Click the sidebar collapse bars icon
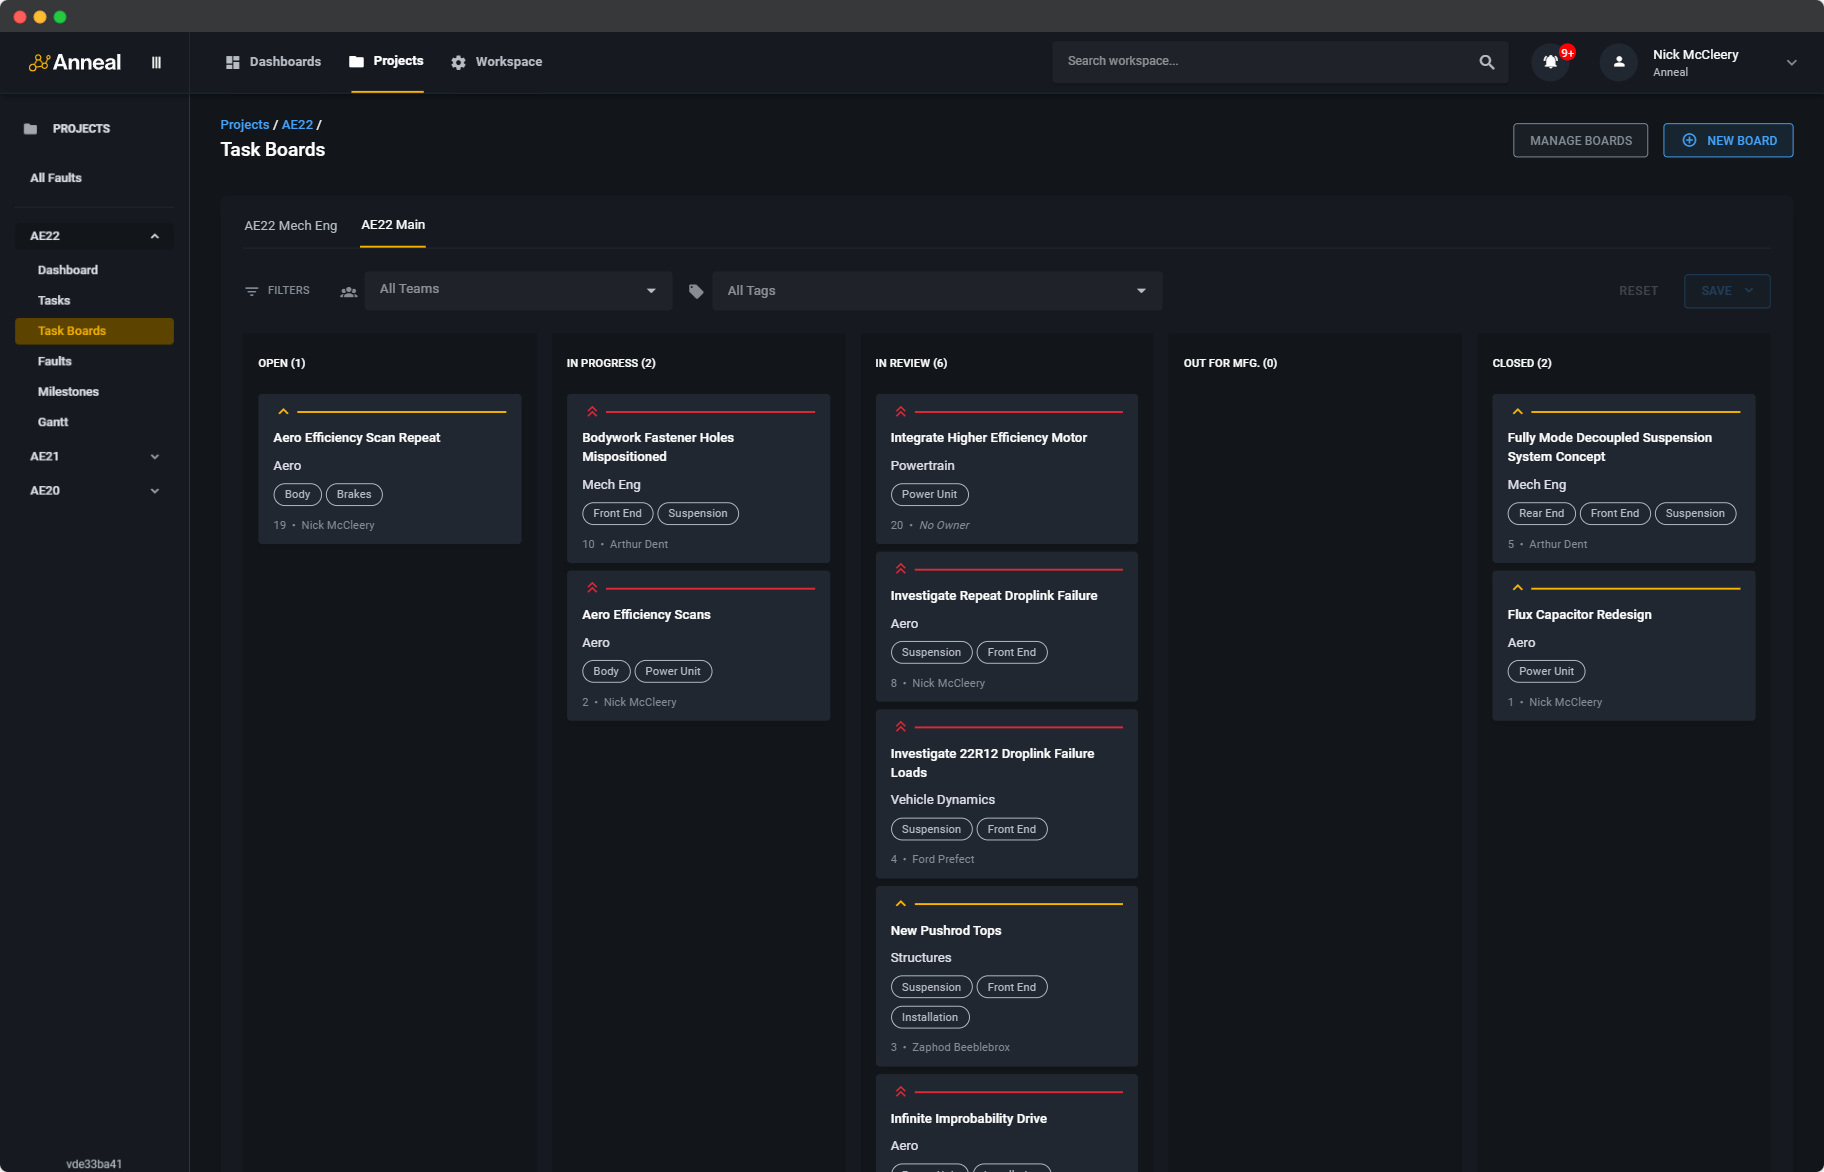The width and height of the screenshot is (1824, 1172). 156,62
